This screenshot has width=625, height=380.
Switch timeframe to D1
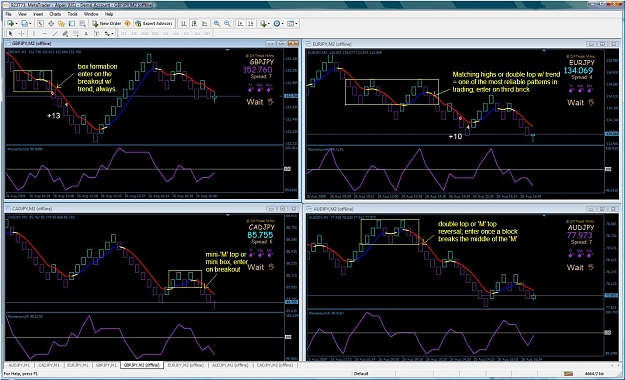pos(186,33)
